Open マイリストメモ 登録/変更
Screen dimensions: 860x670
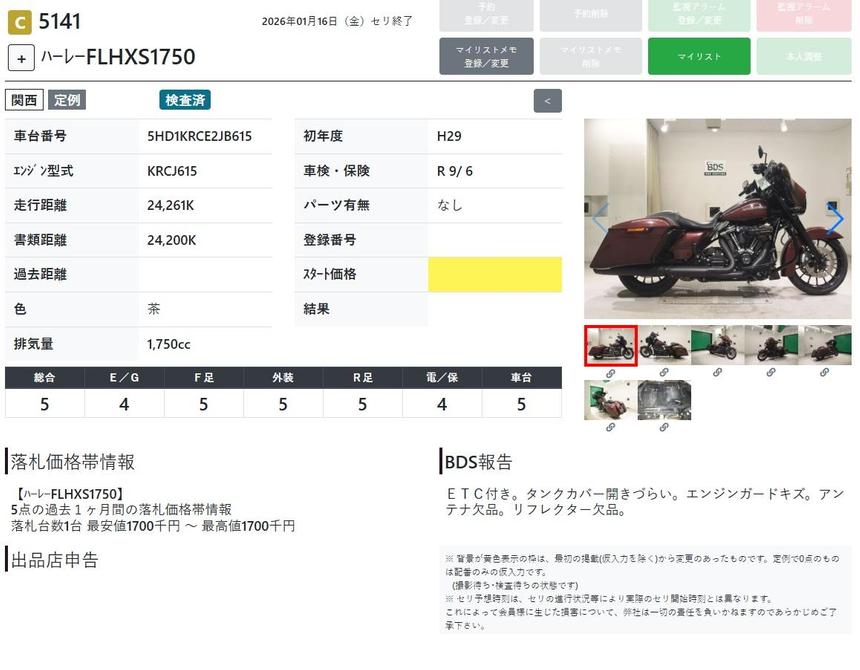pos(486,56)
